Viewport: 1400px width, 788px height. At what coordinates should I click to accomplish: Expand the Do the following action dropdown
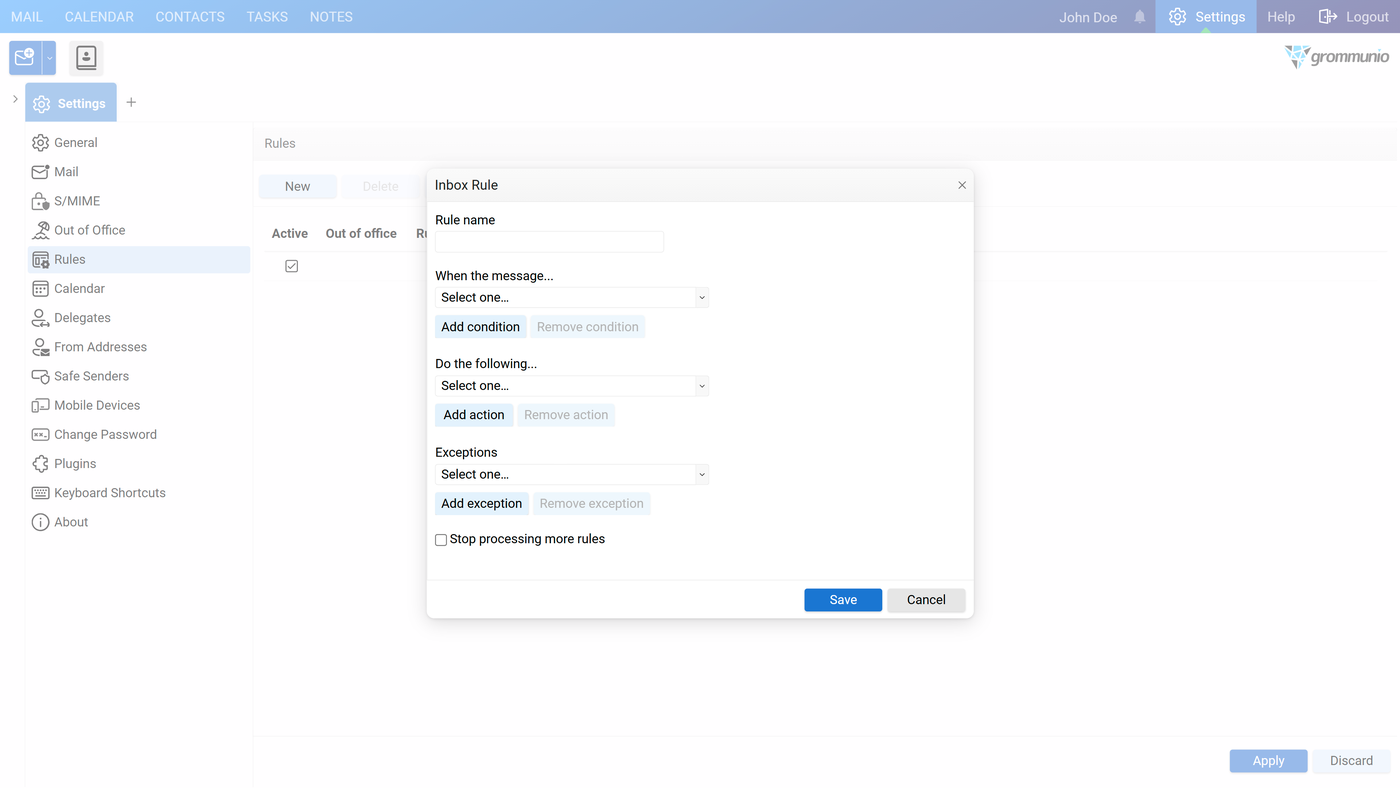572,386
